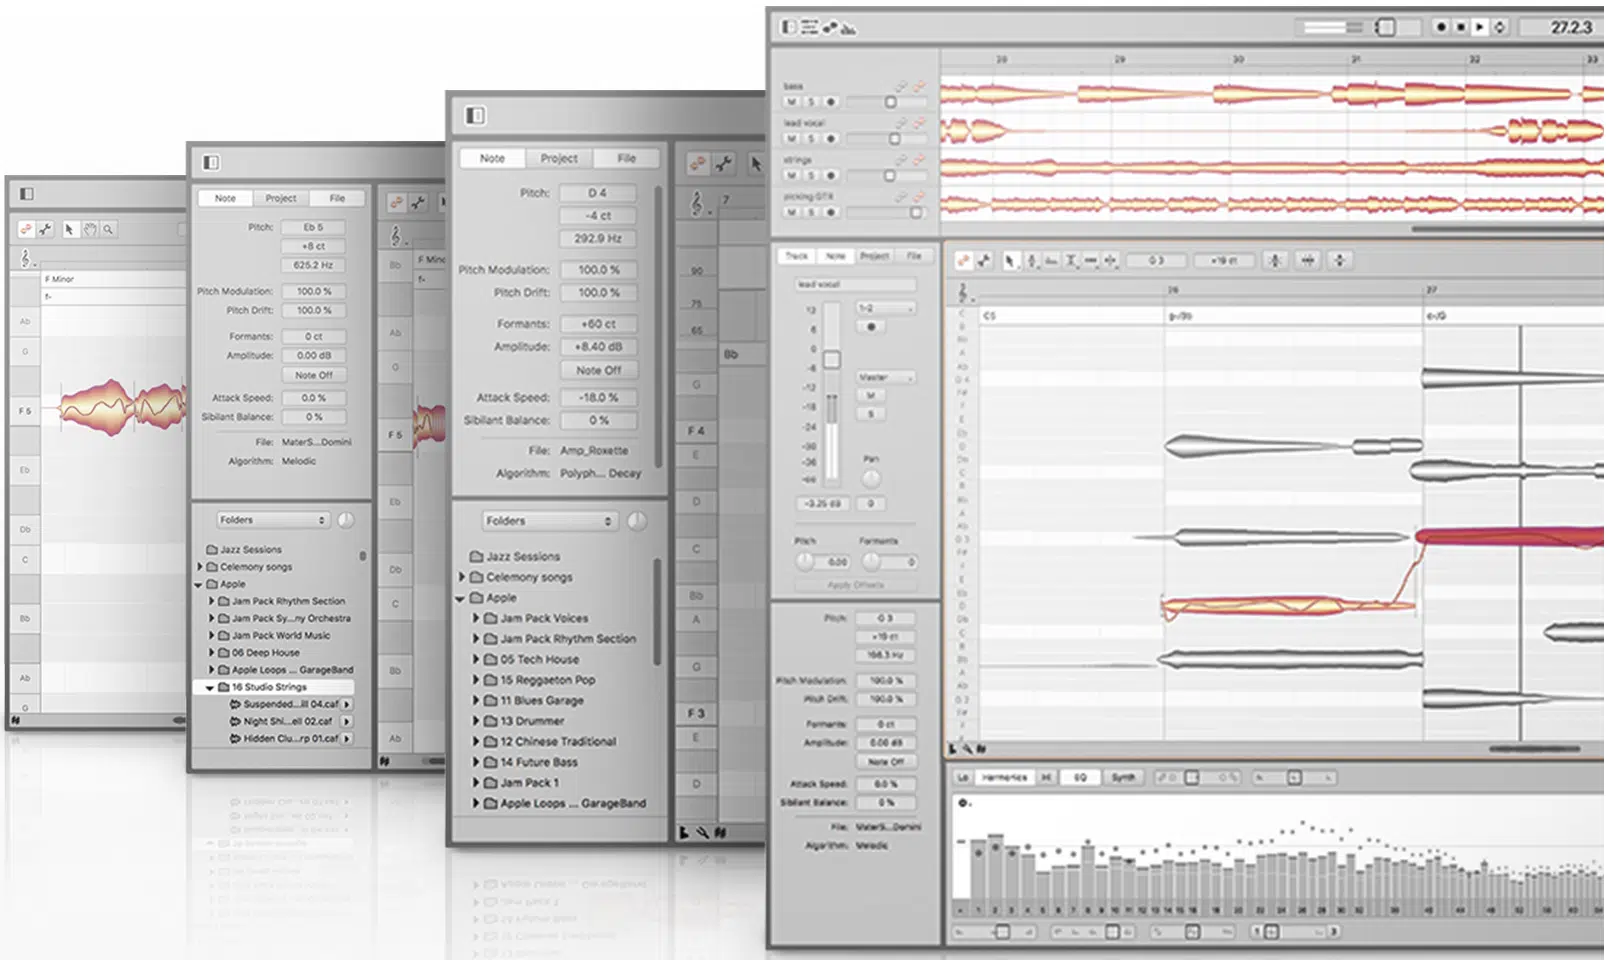Expand the 15 Reggaeton Pop folder
The image size is (1606, 960).
(477, 680)
